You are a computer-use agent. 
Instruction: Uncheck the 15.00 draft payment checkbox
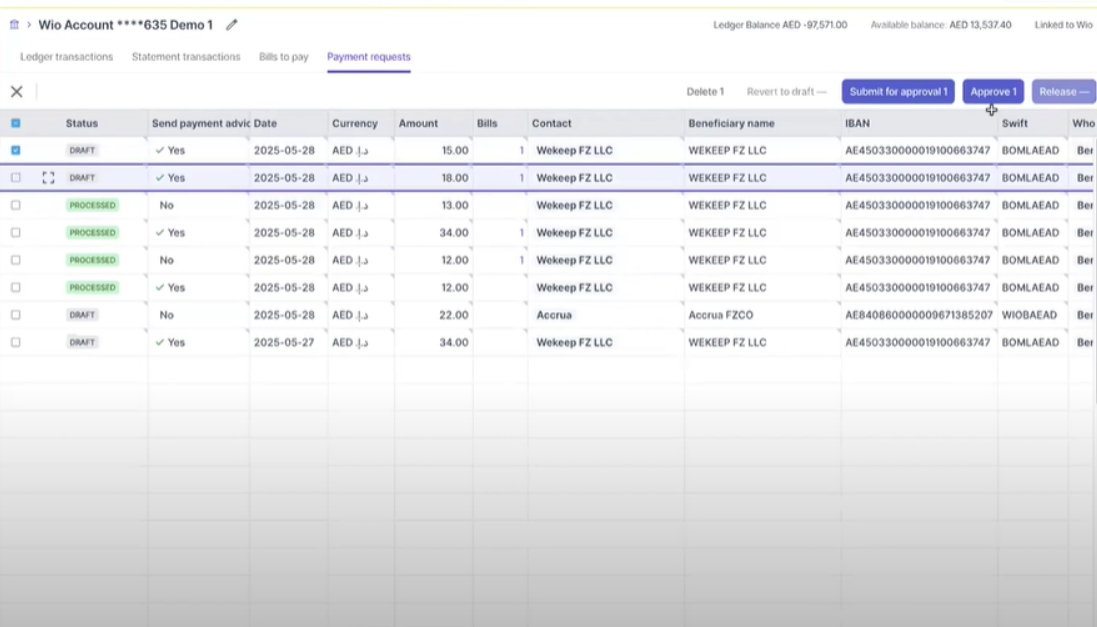pos(15,150)
